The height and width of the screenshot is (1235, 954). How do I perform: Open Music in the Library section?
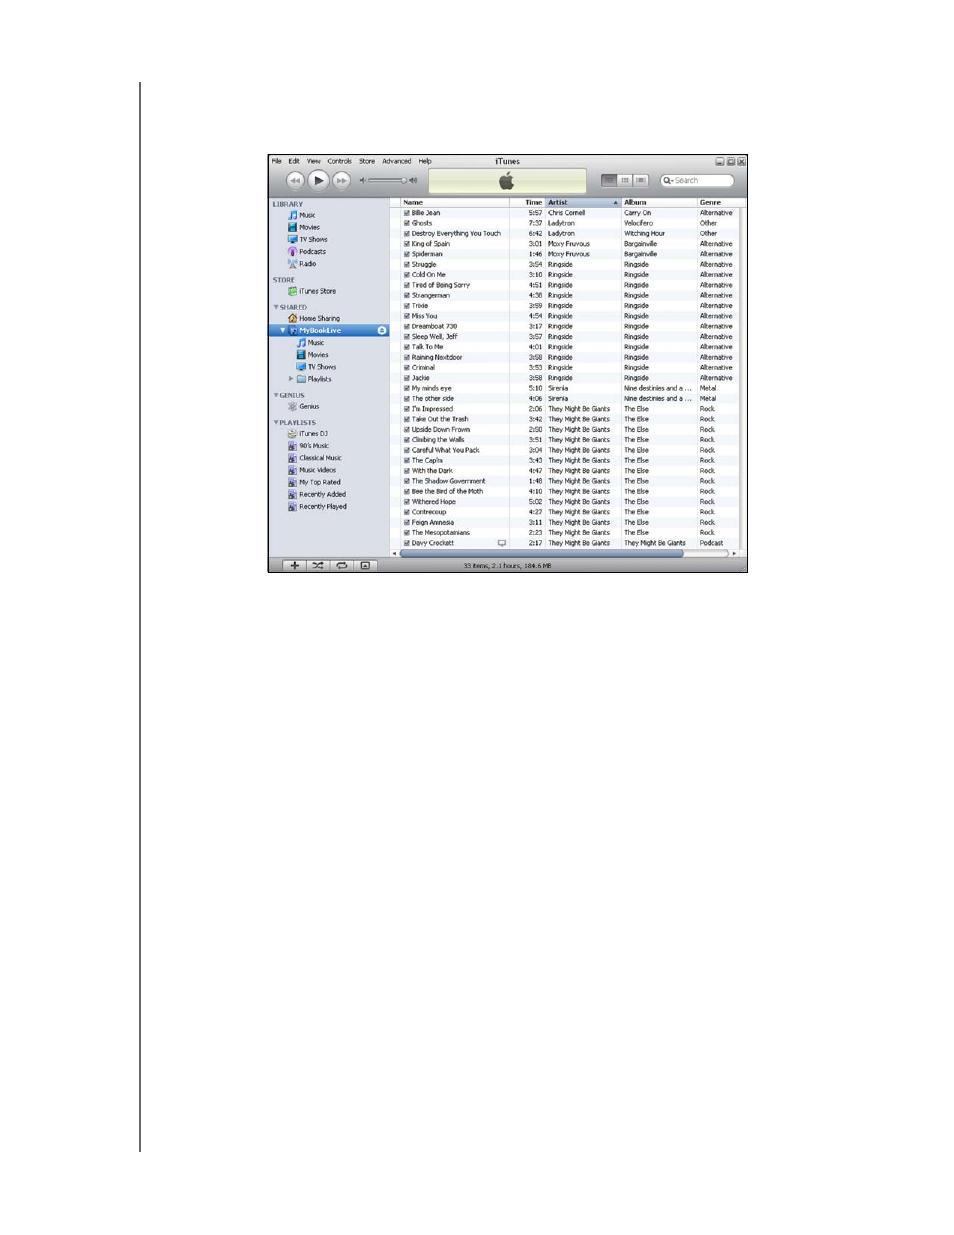coord(301,215)
